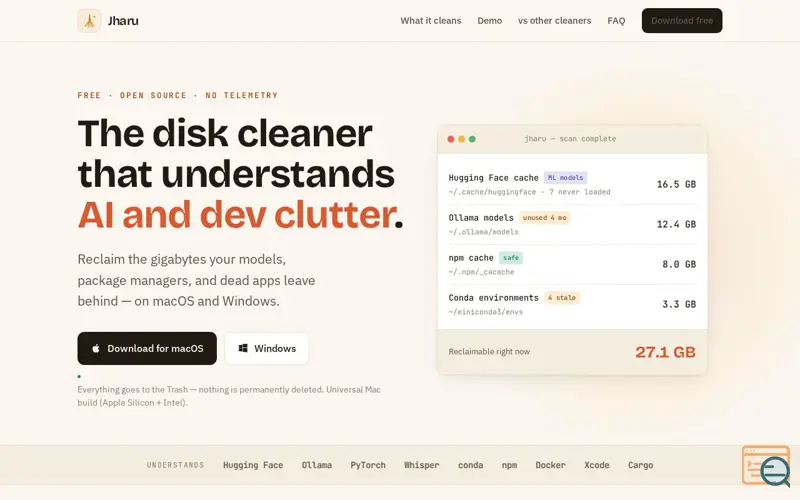This screenshot has height=500, width=800.
Task: Click the FREE · OPEN SOURCE tagline
Action: (178, 95)
